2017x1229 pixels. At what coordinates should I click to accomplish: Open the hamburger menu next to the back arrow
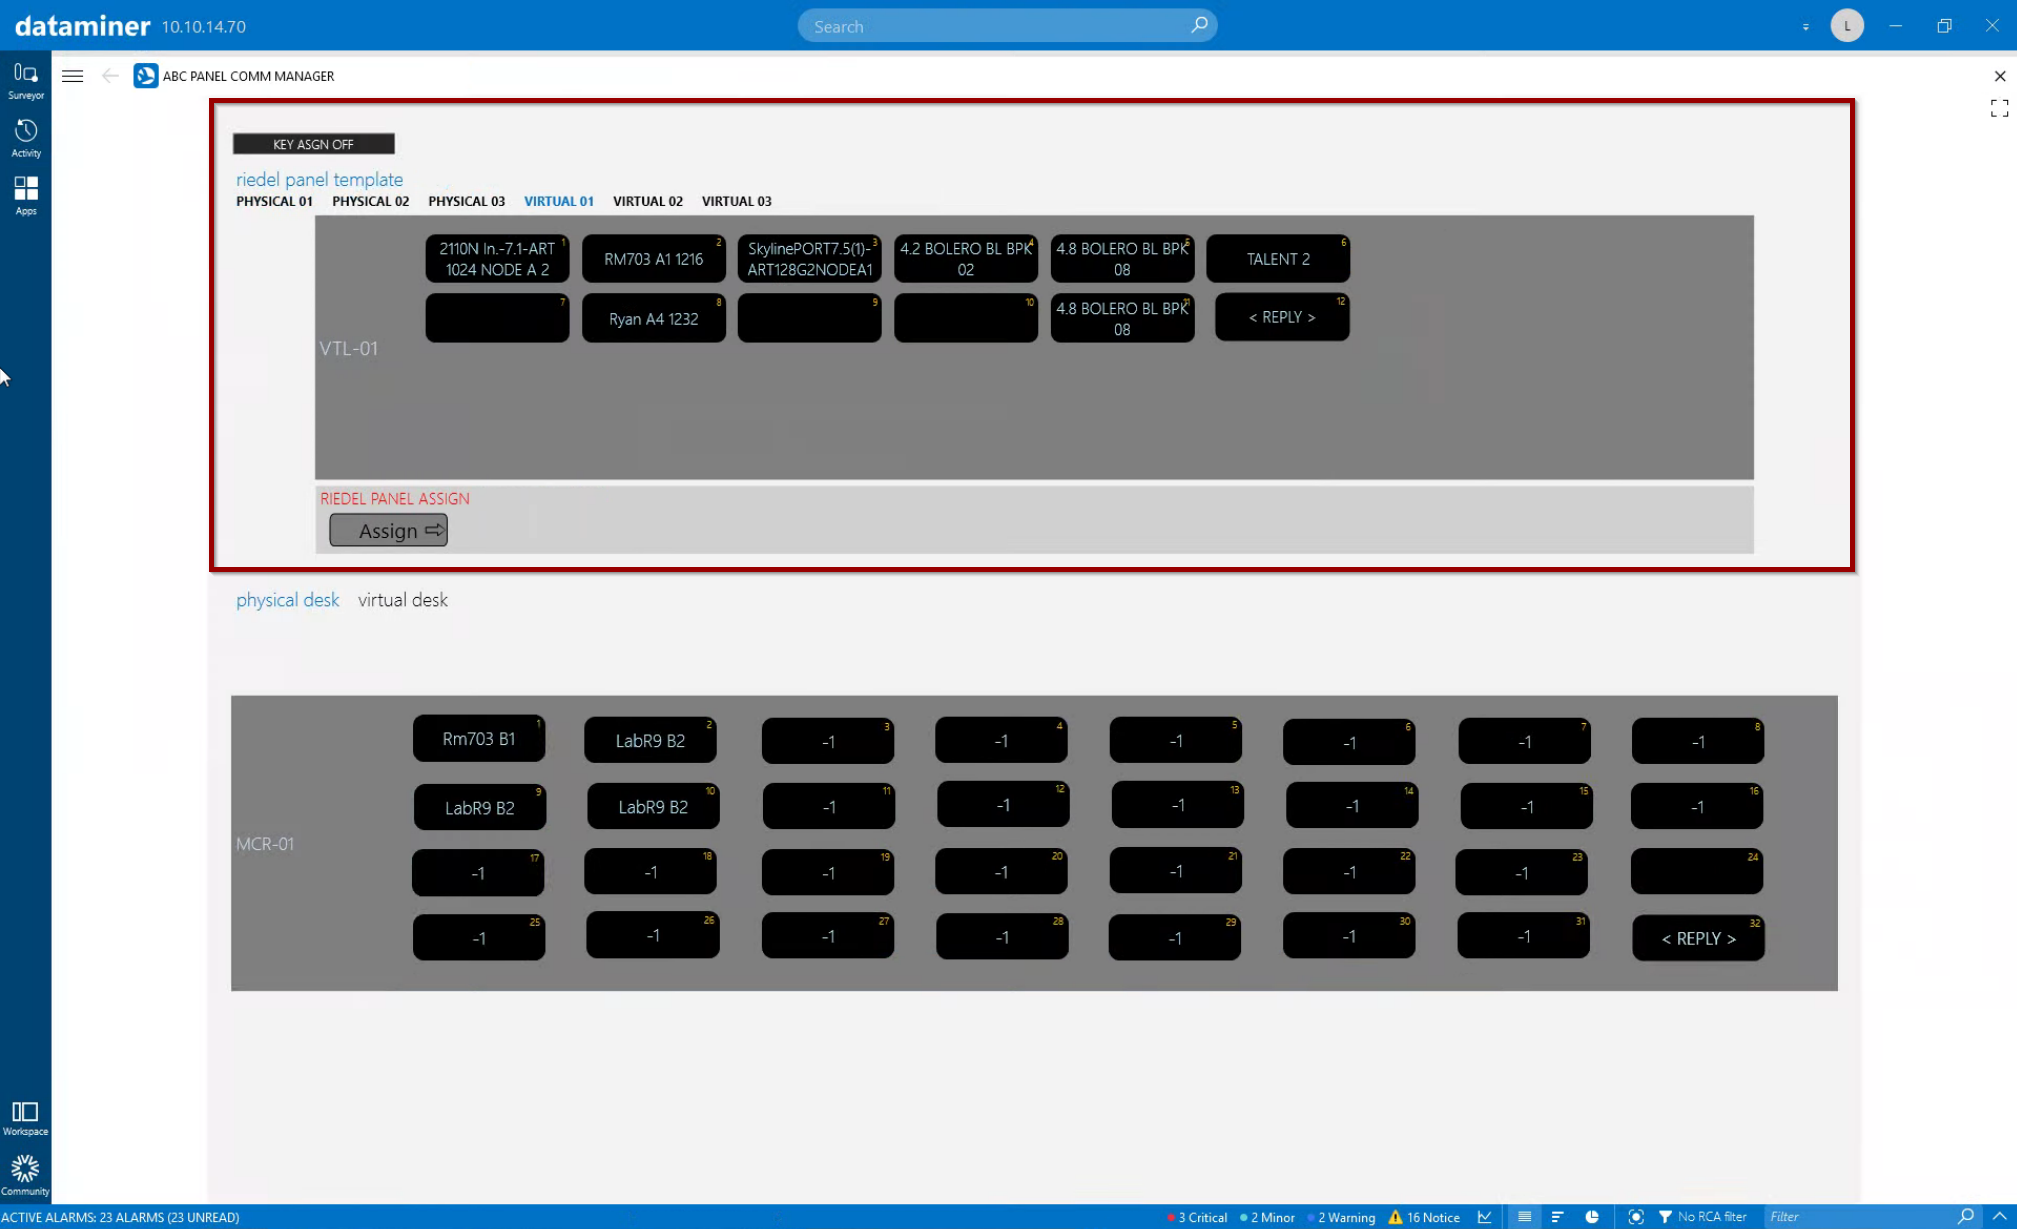coord(72,76)
